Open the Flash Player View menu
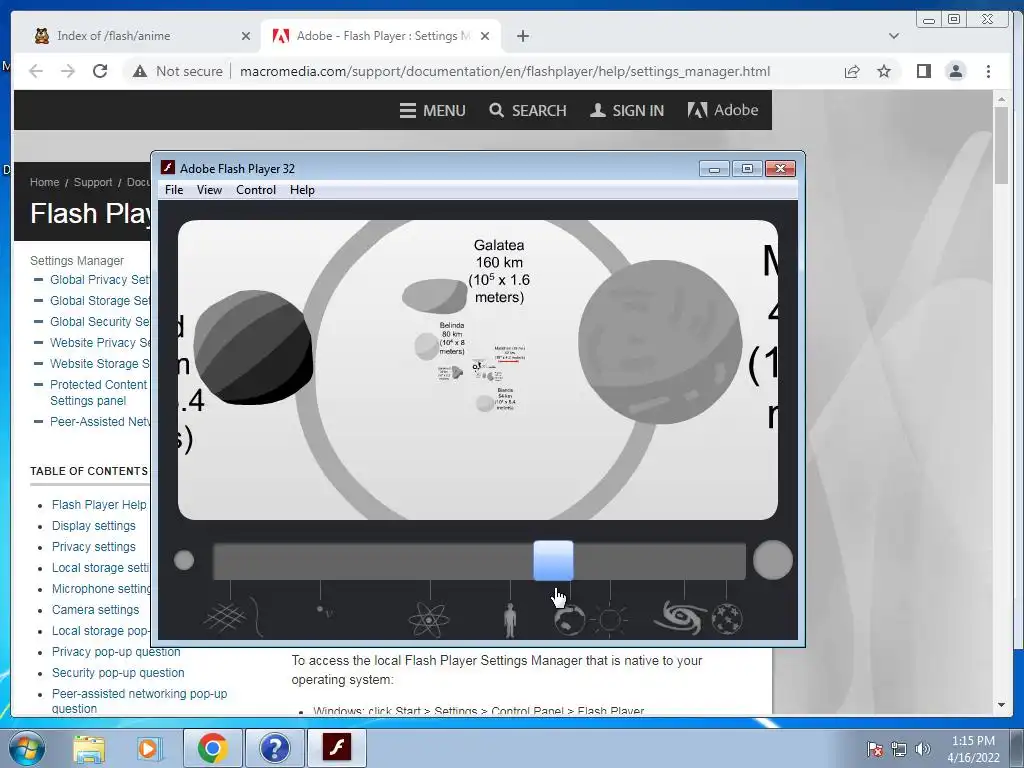This screenshot has width=1024, height=768. tap(209, 190)
